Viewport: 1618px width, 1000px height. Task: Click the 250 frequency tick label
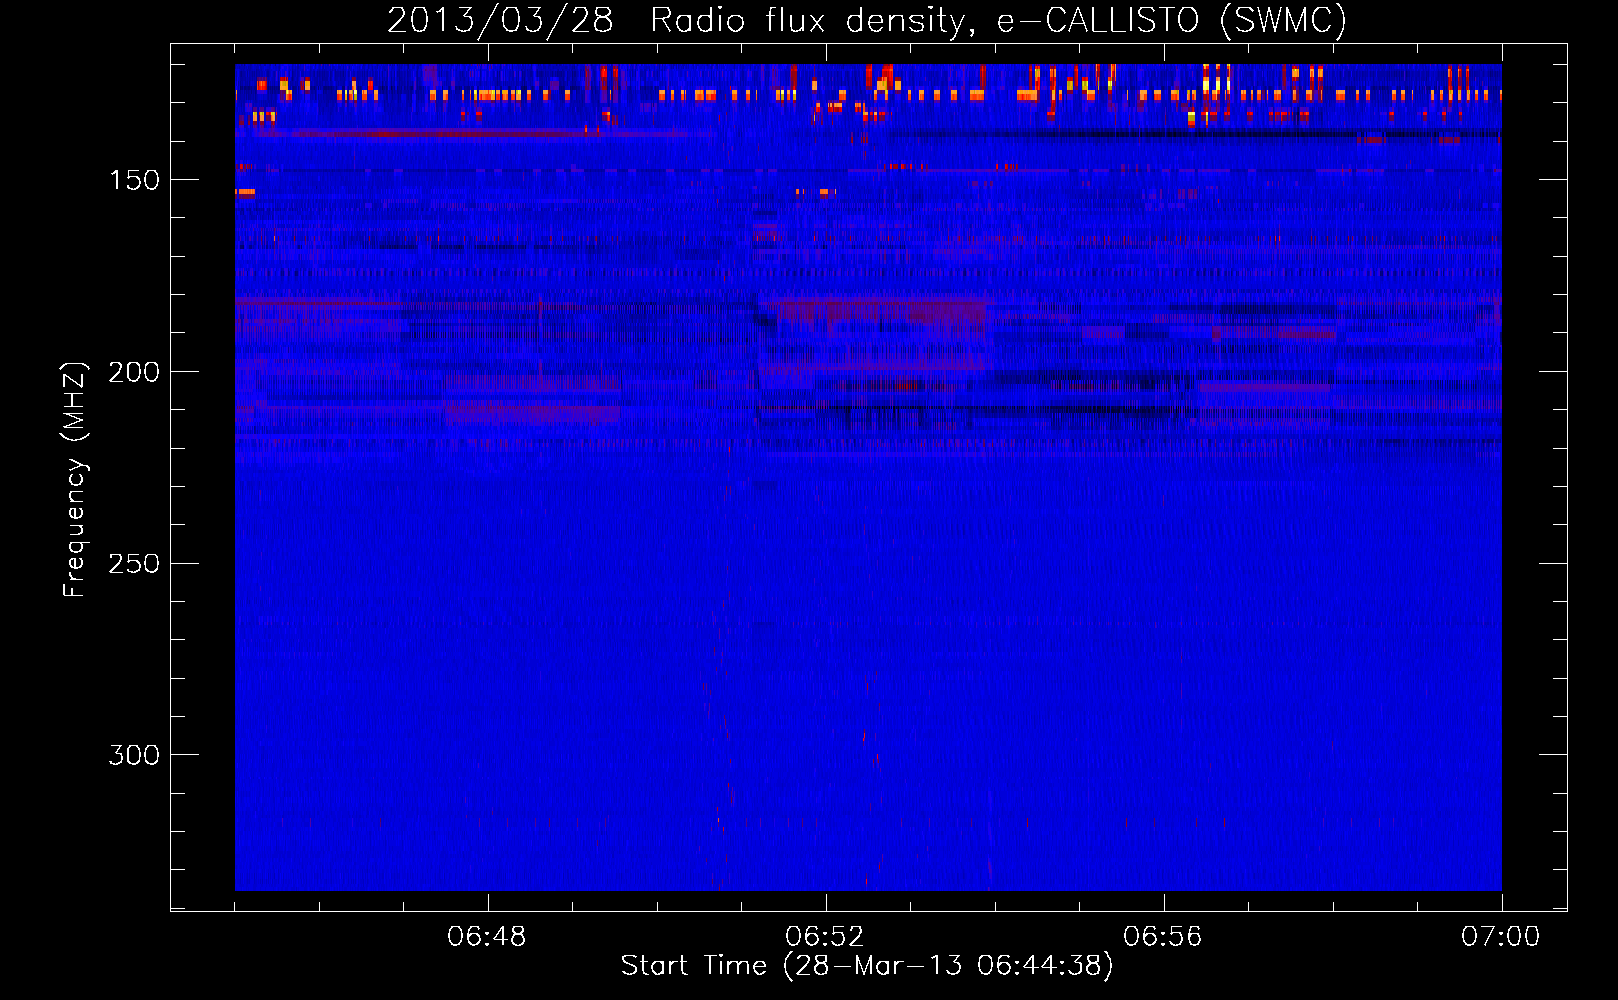click(x=134, y=563)
